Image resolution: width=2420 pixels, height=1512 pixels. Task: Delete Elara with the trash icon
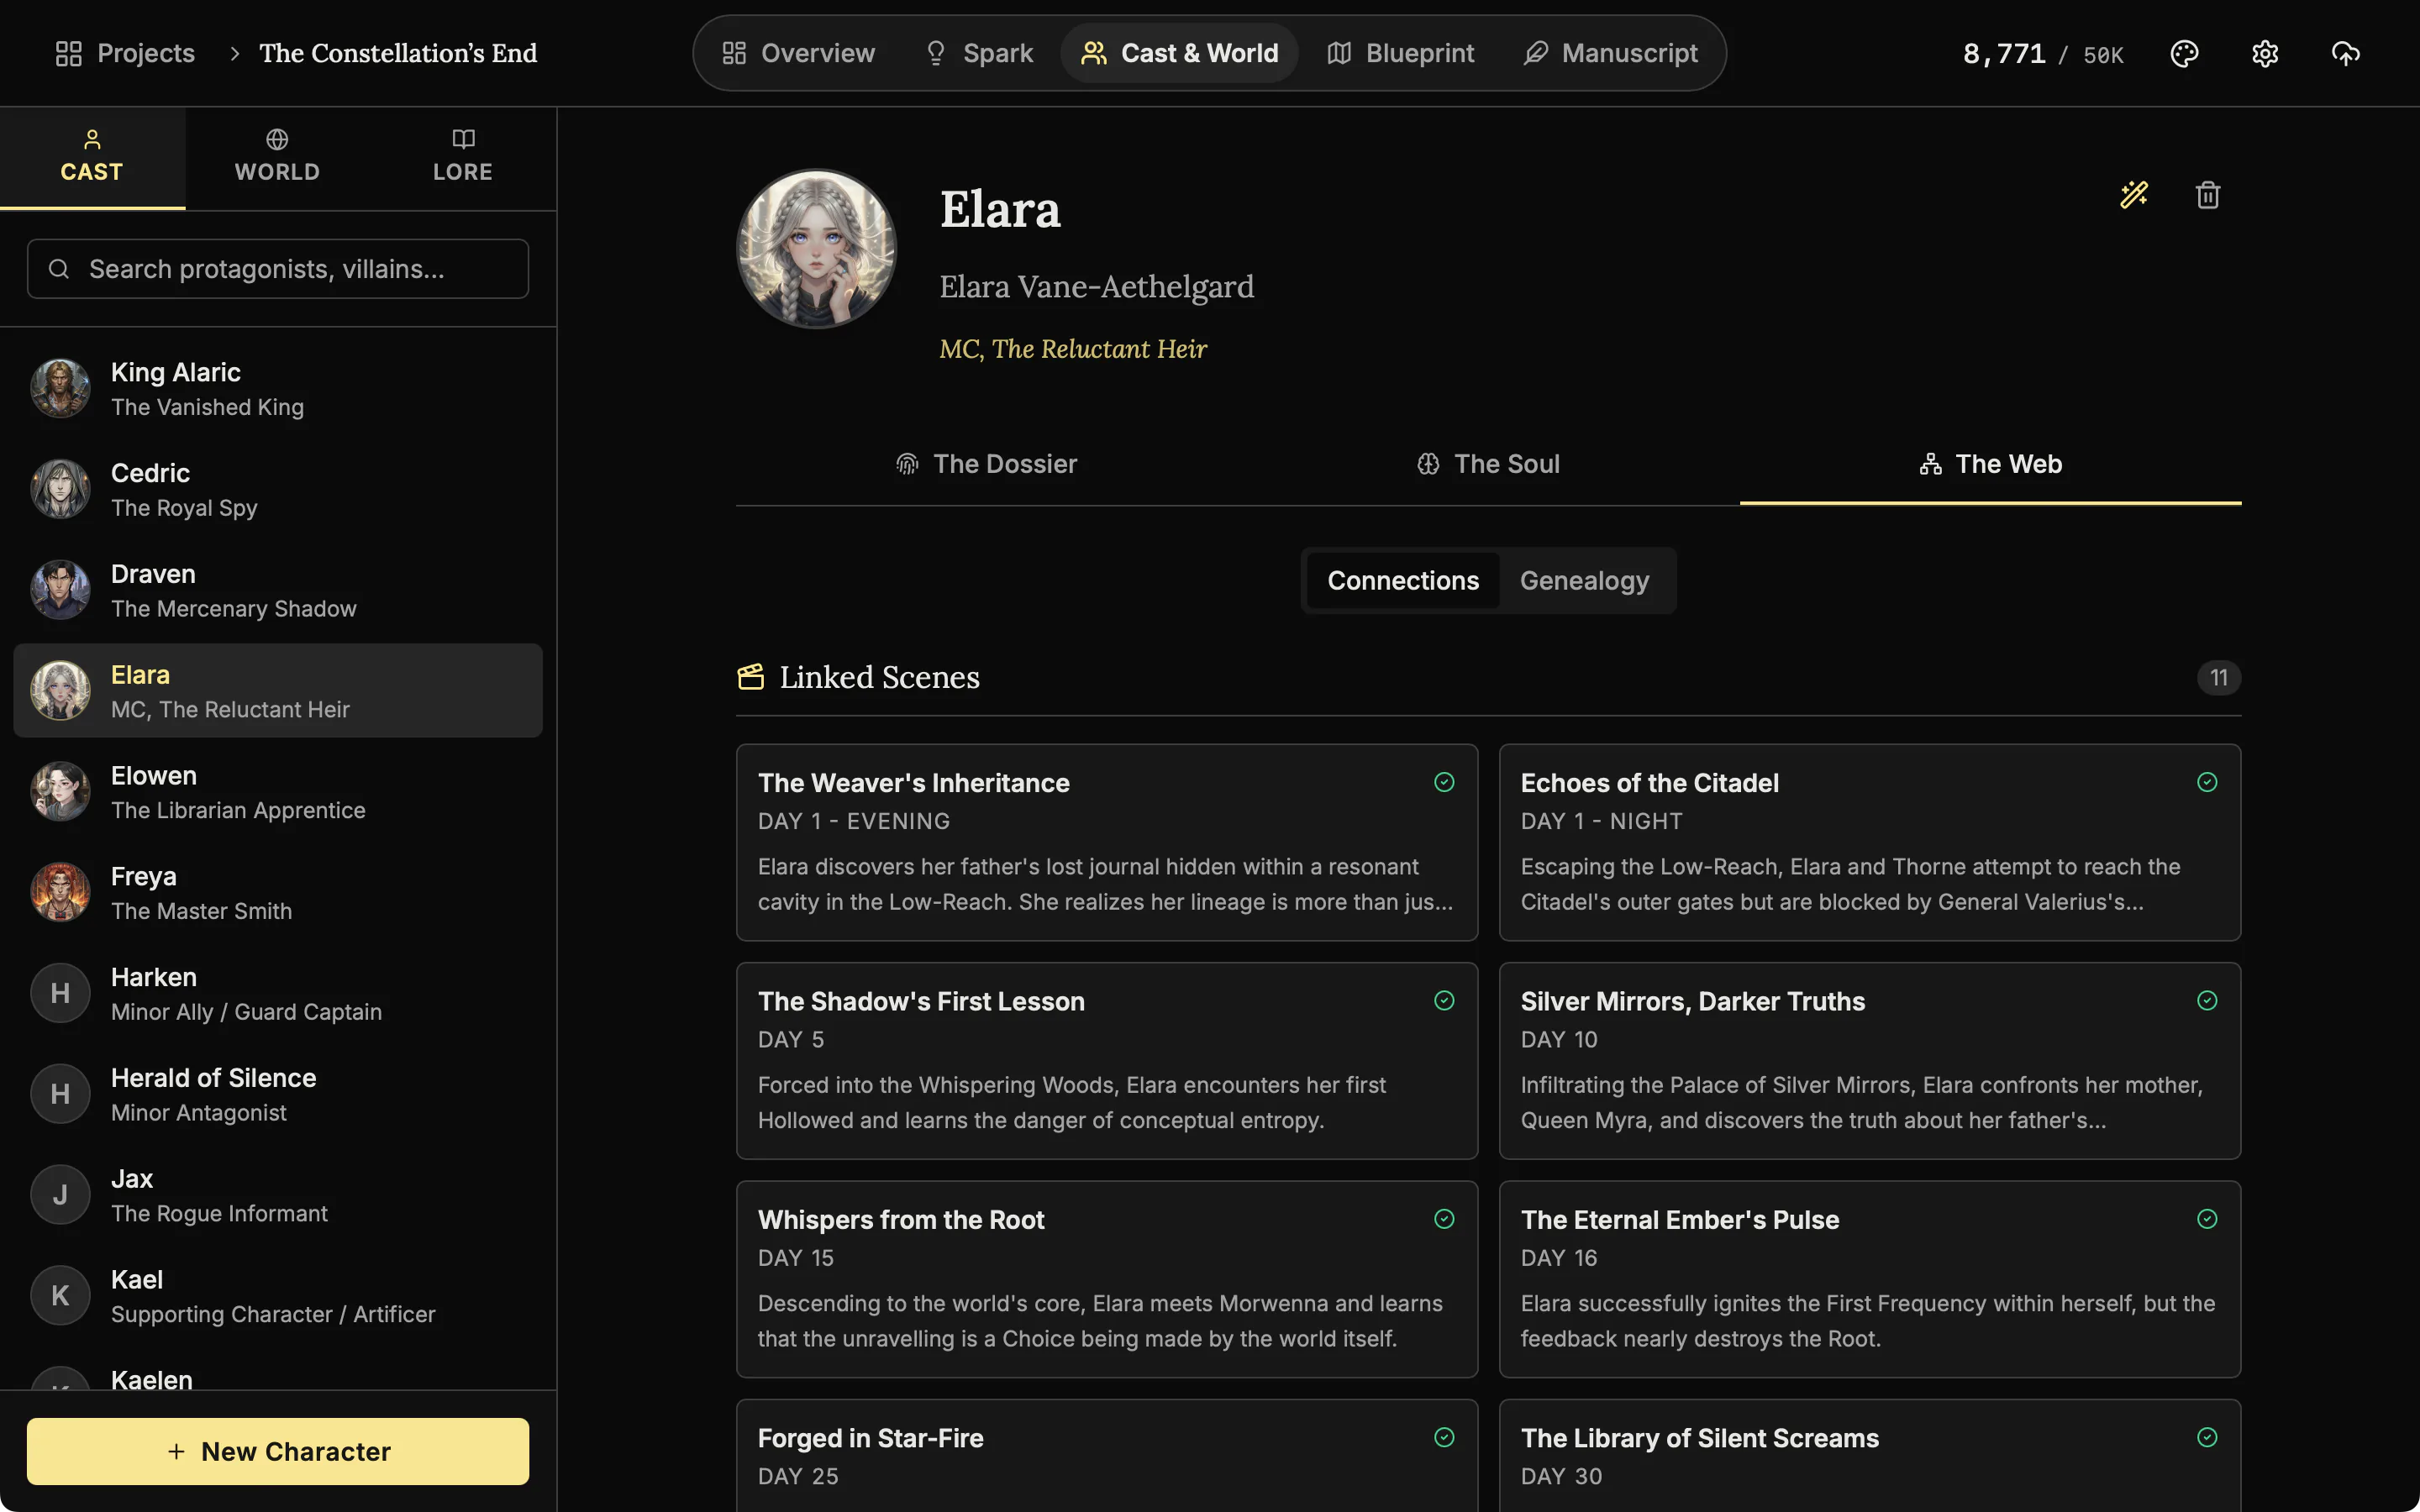coord(2208,194)
